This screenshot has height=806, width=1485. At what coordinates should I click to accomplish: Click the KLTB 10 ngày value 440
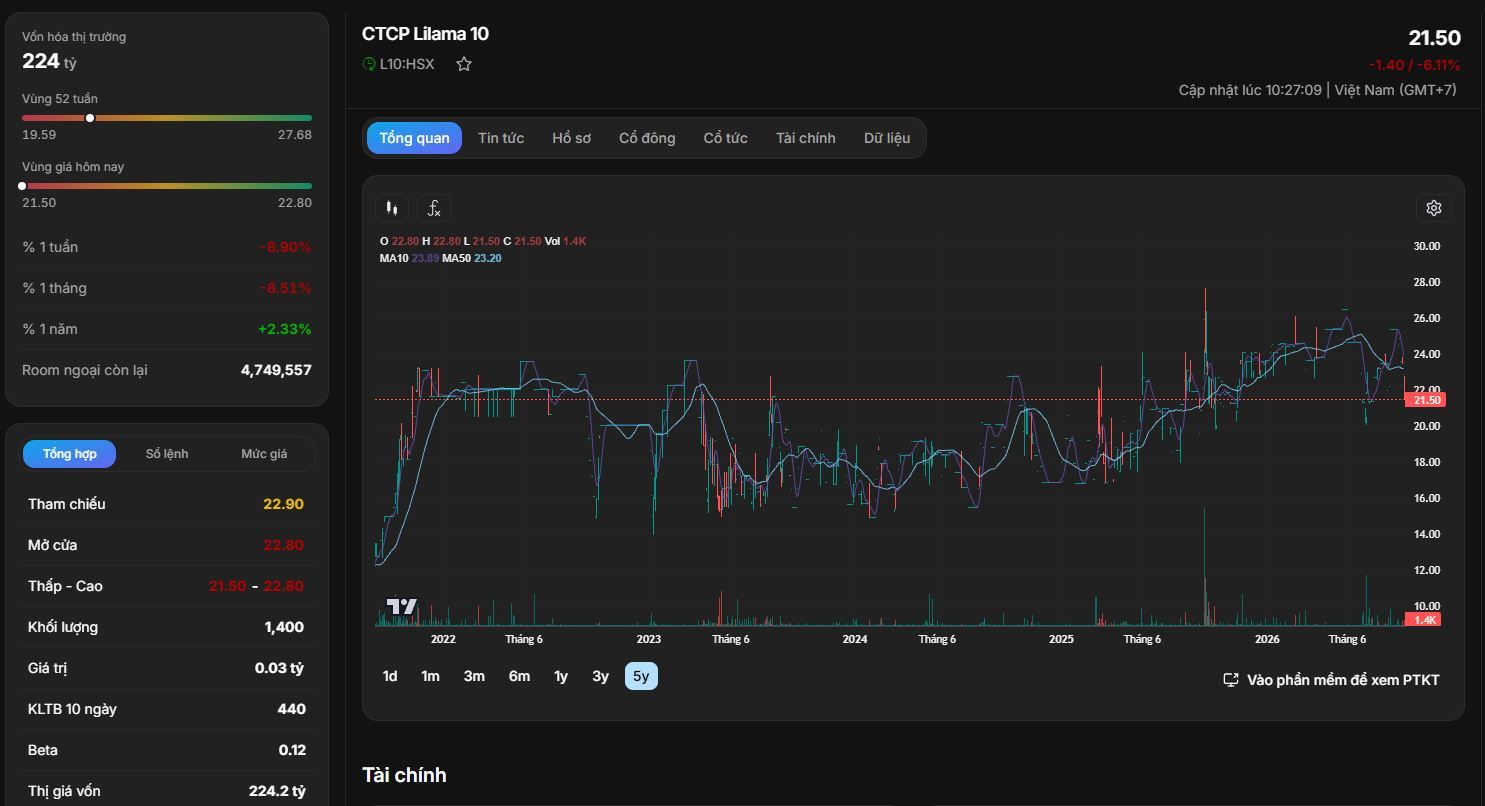[291, 709]
